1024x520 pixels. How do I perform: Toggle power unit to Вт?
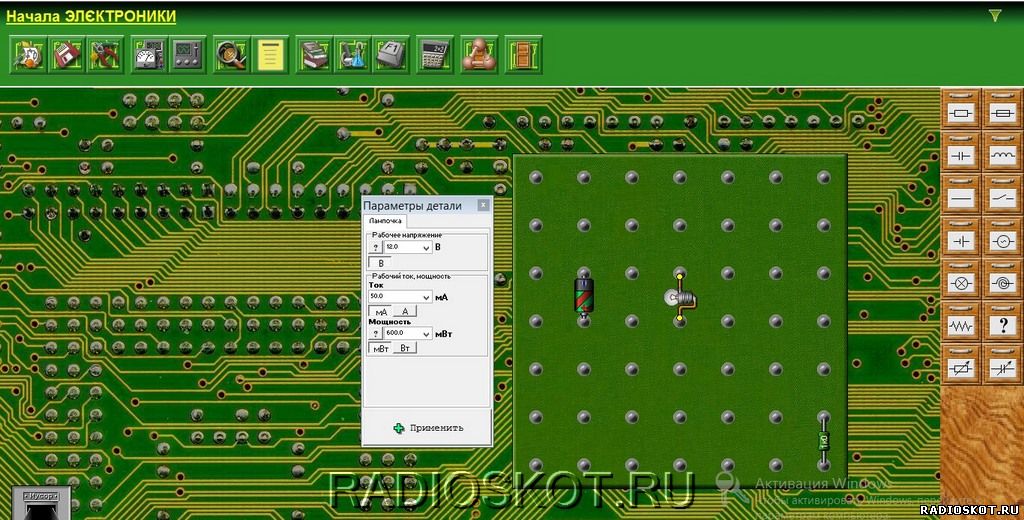pos(405,348)
